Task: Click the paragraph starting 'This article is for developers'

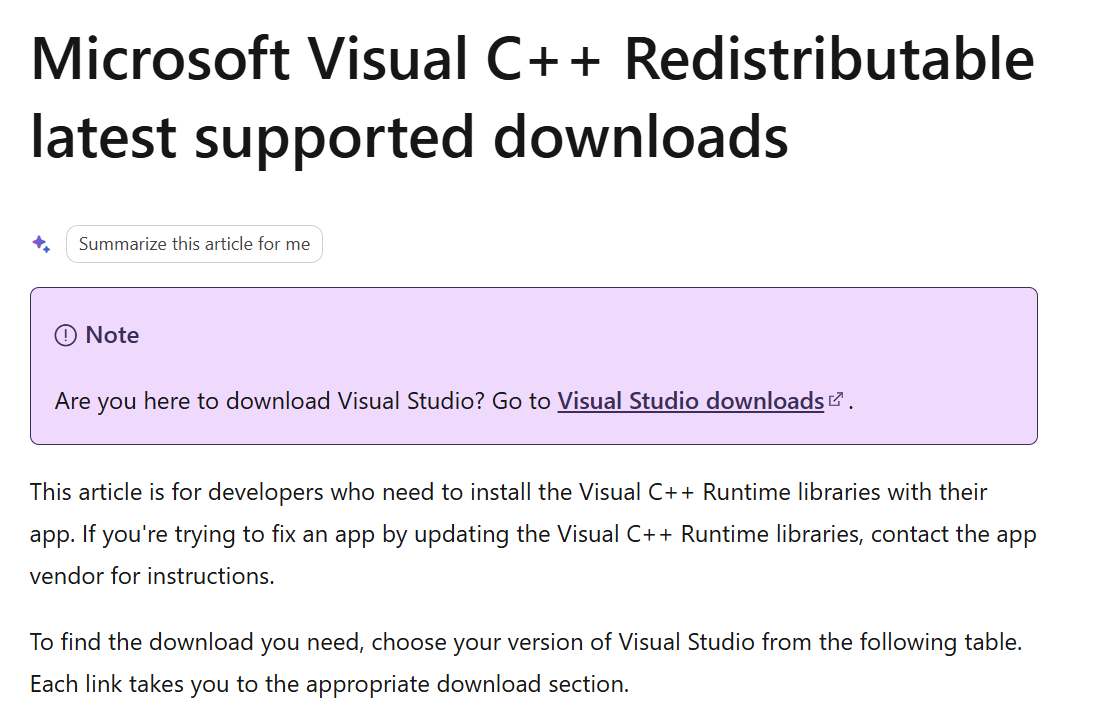Action: click(533, 534)
